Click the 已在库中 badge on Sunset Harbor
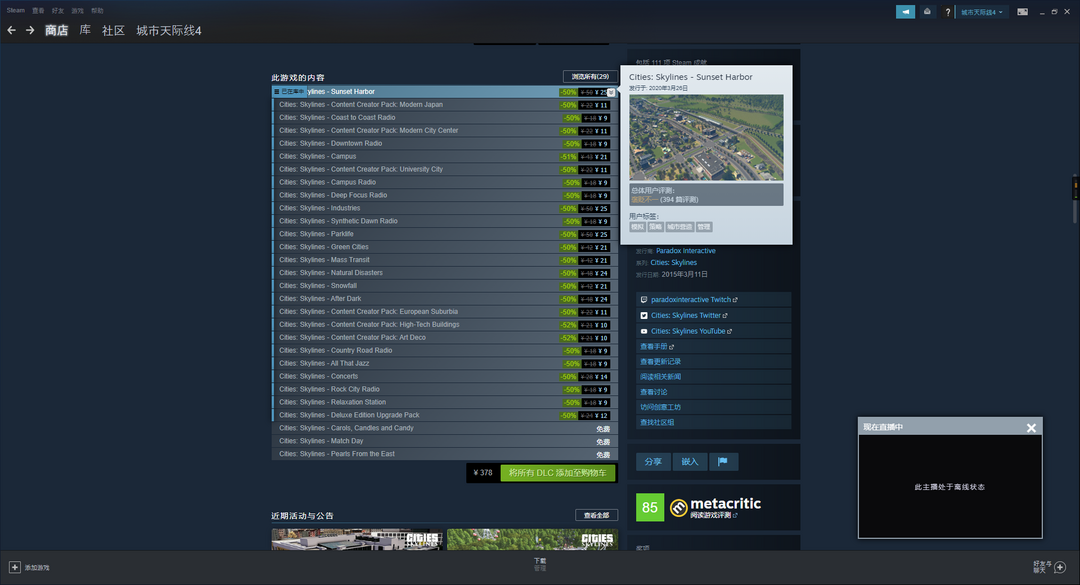 289,92
